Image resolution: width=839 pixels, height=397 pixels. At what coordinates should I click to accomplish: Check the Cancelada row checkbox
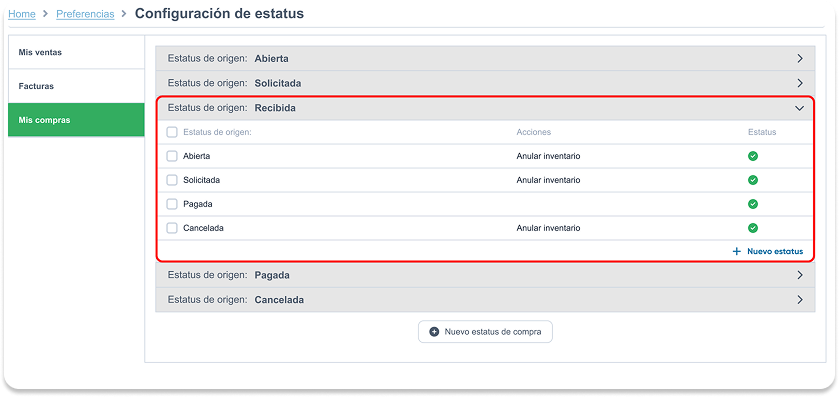click(x=172, y=228)
